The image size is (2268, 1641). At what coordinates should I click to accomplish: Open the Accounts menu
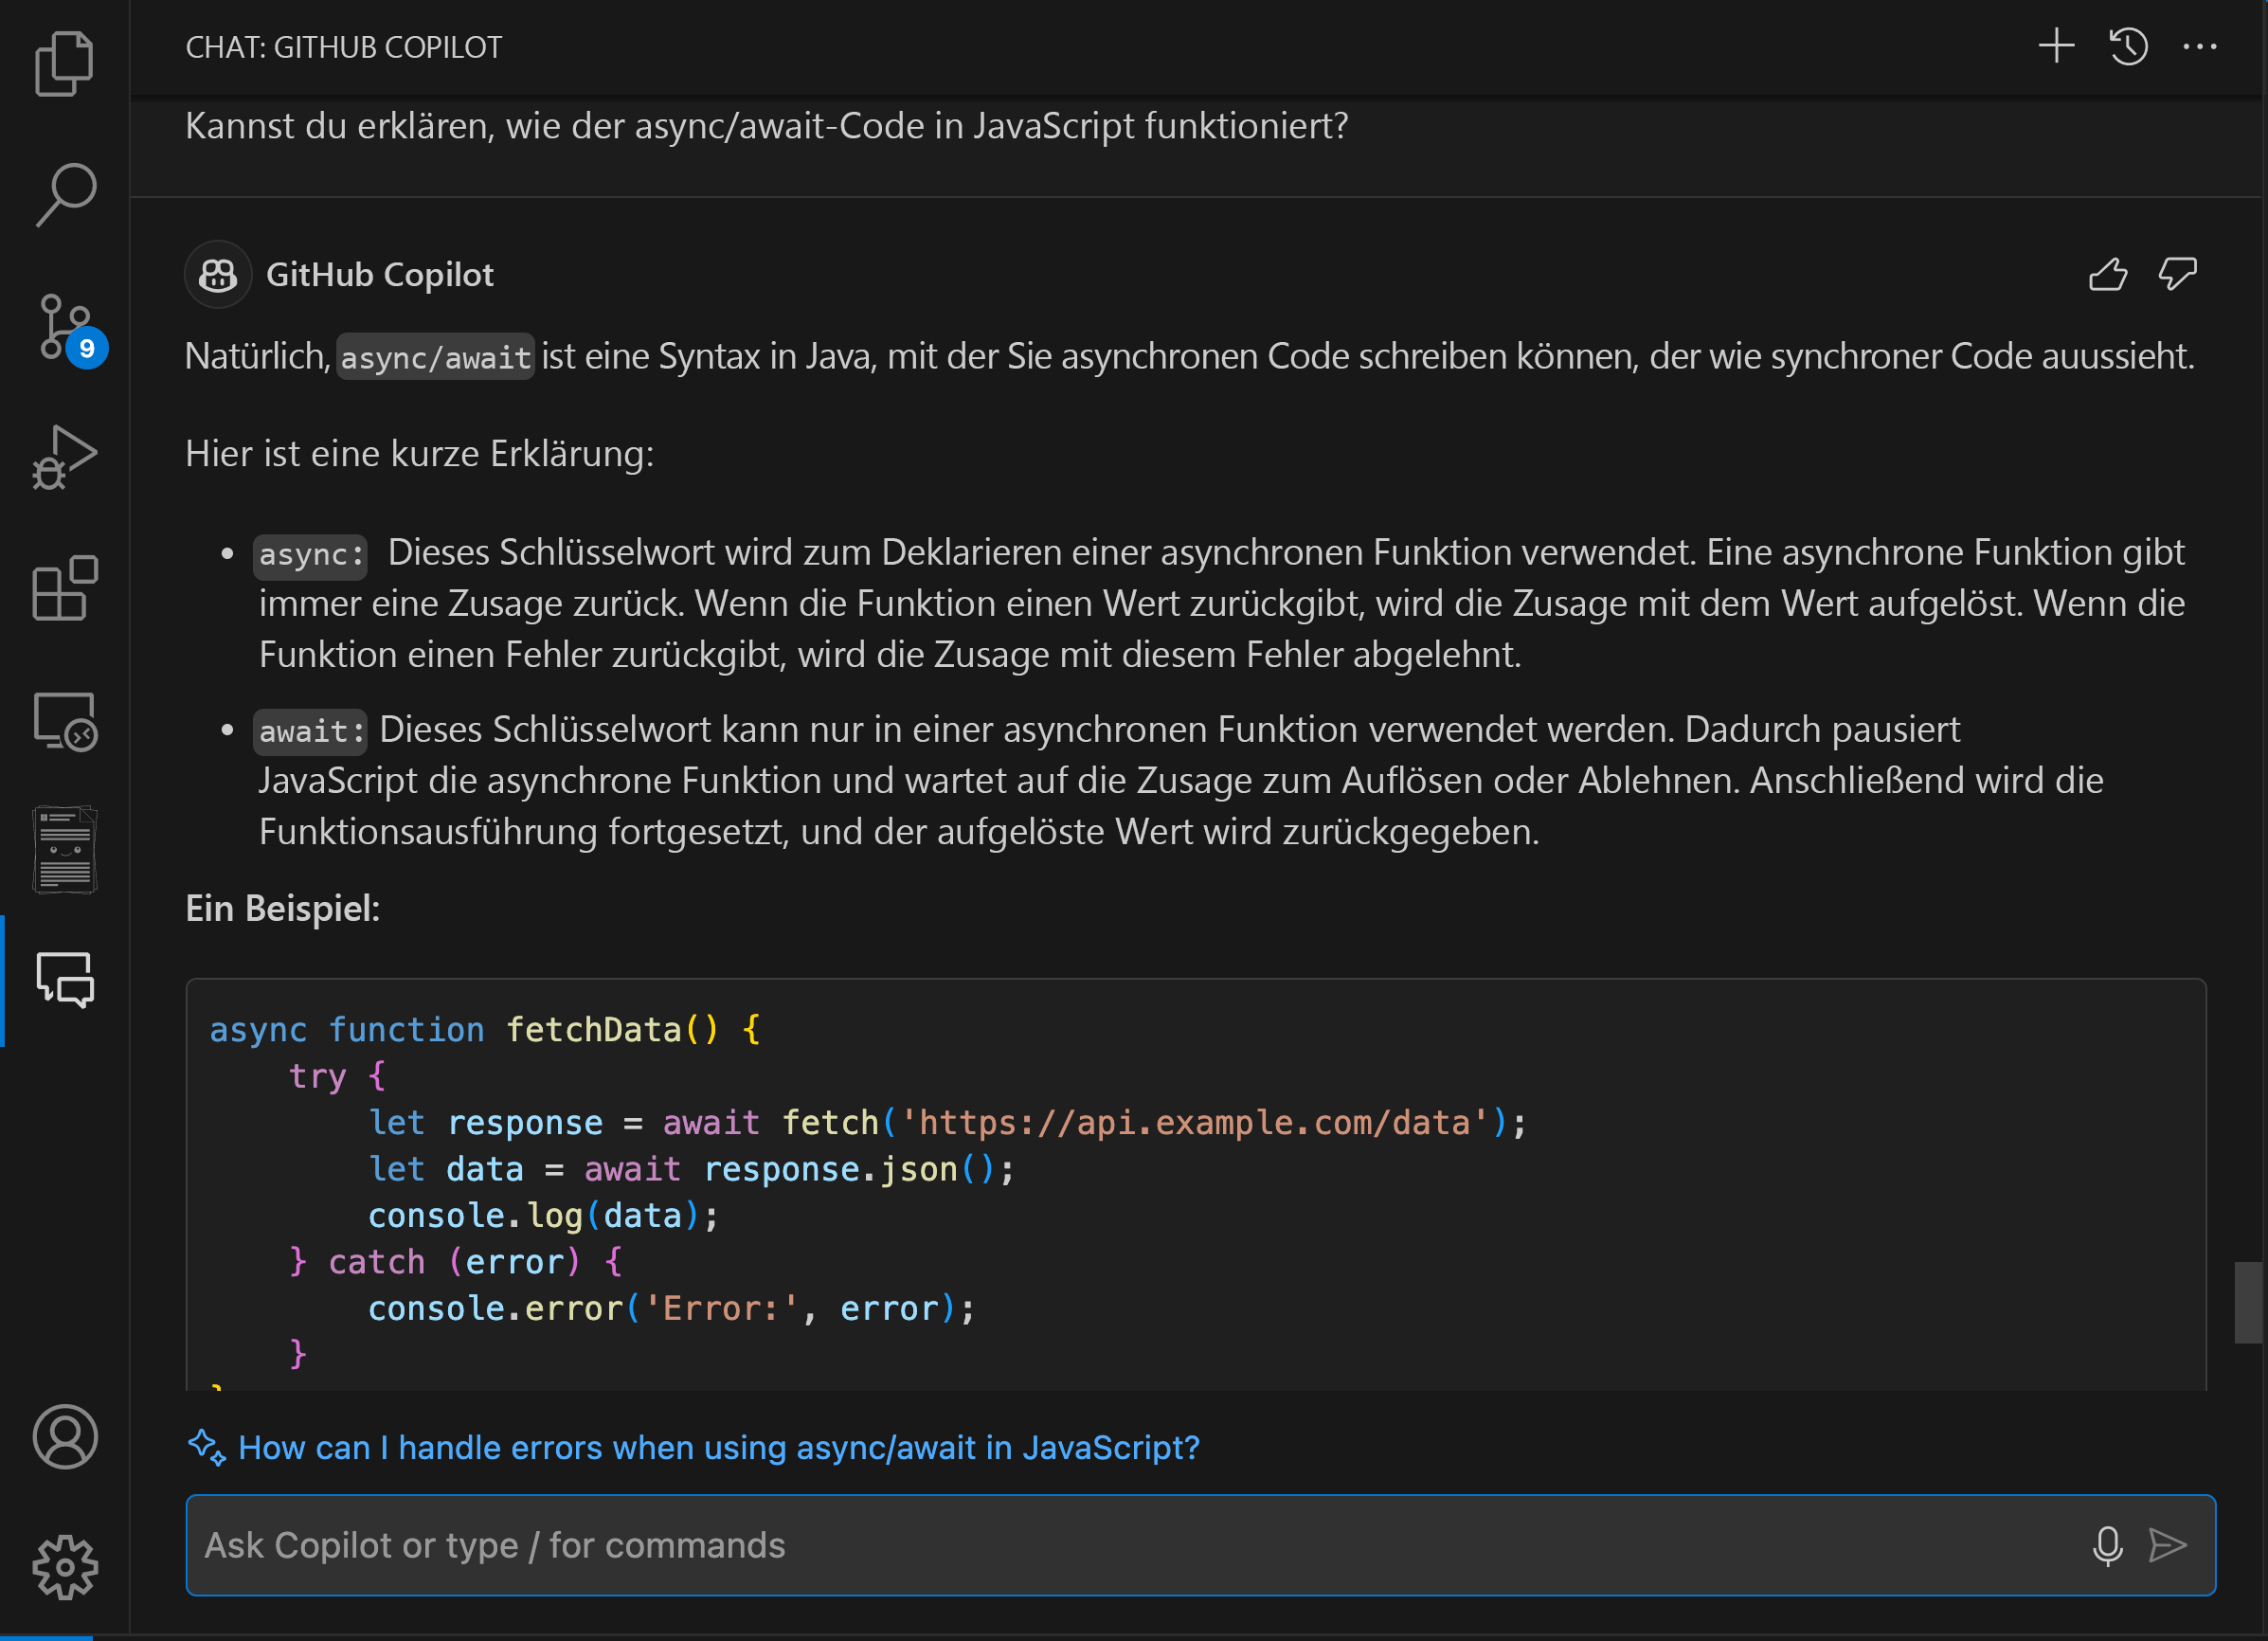(x=65, y=1437)
